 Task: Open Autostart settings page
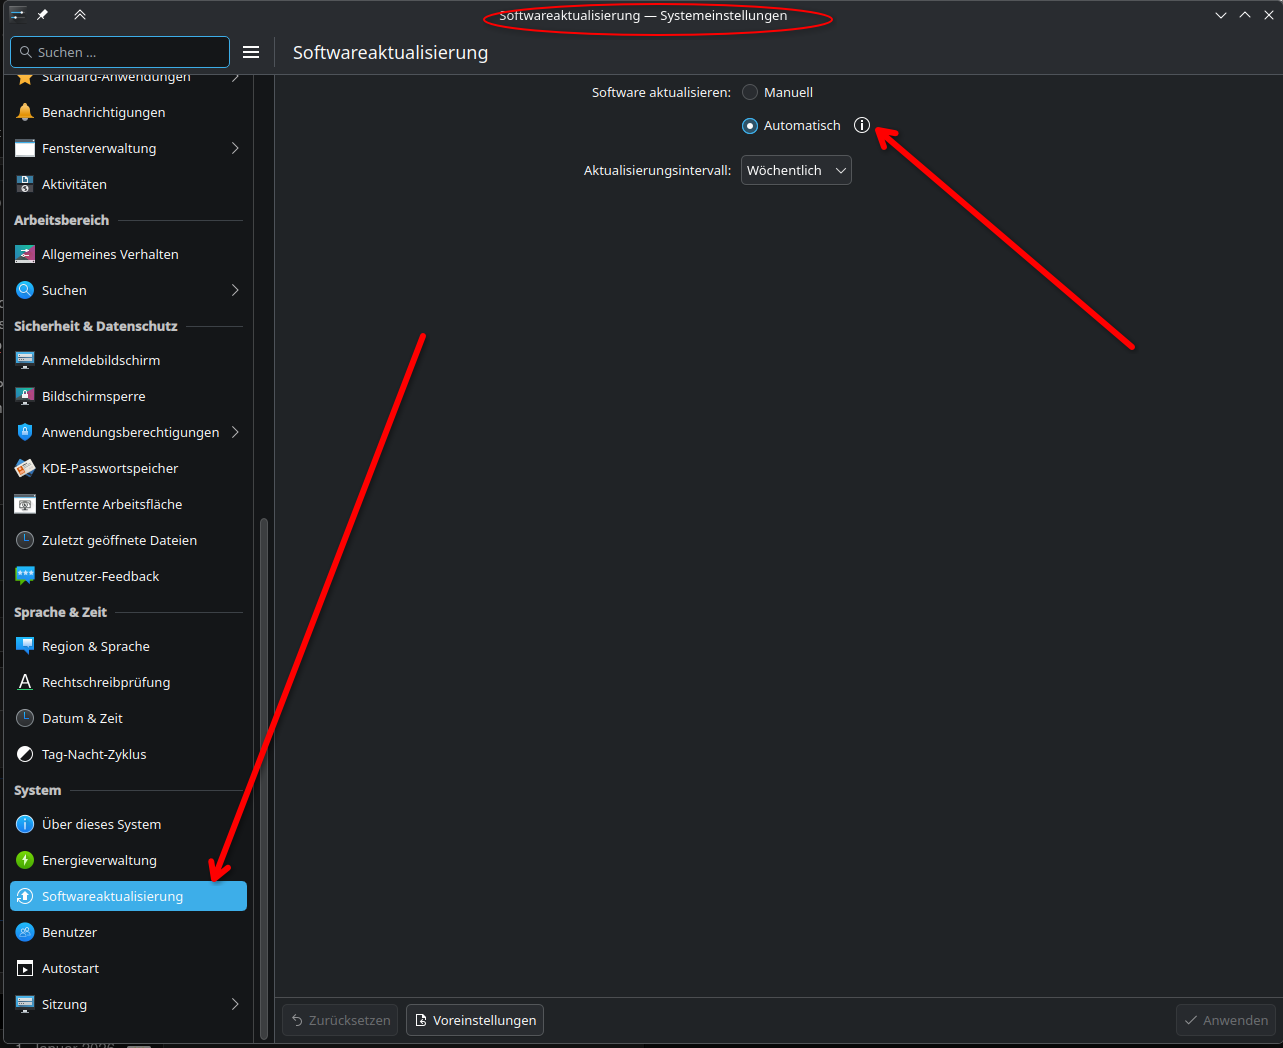[128, 968]
